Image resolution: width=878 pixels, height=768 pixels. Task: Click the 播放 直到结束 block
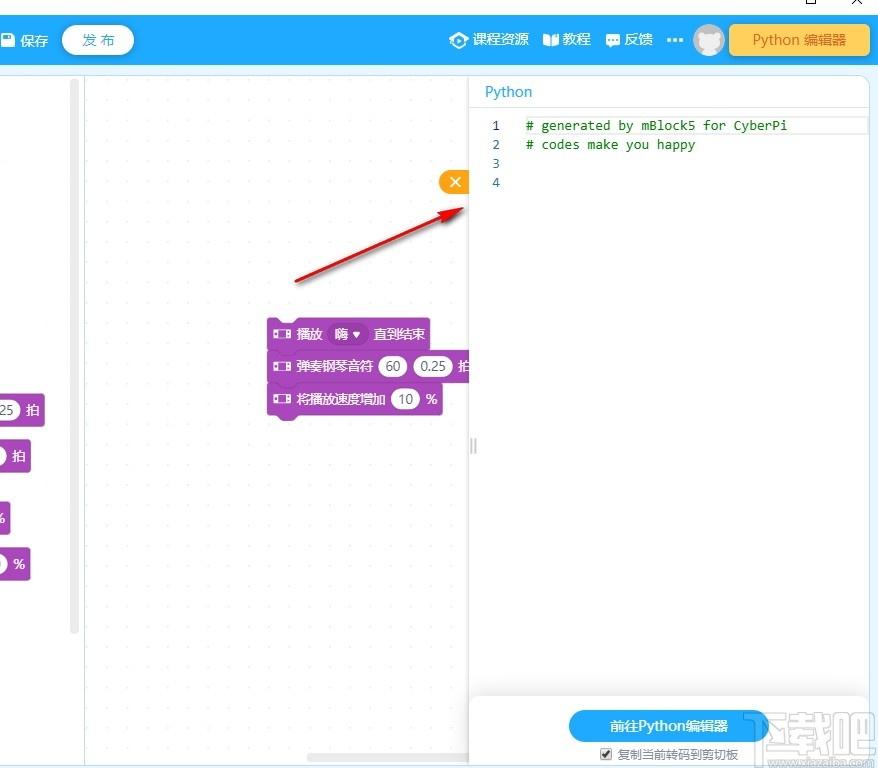click(348, 334)
